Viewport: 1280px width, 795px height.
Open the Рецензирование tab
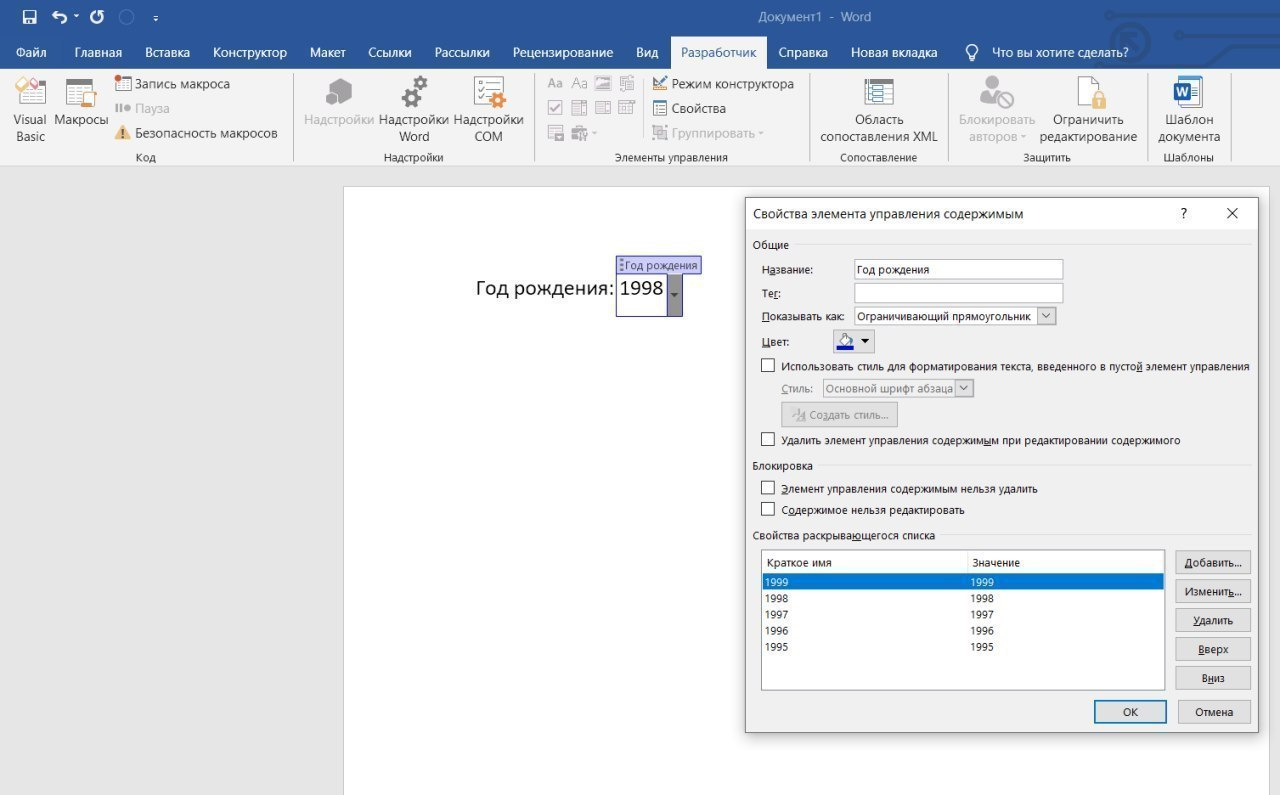562,52
